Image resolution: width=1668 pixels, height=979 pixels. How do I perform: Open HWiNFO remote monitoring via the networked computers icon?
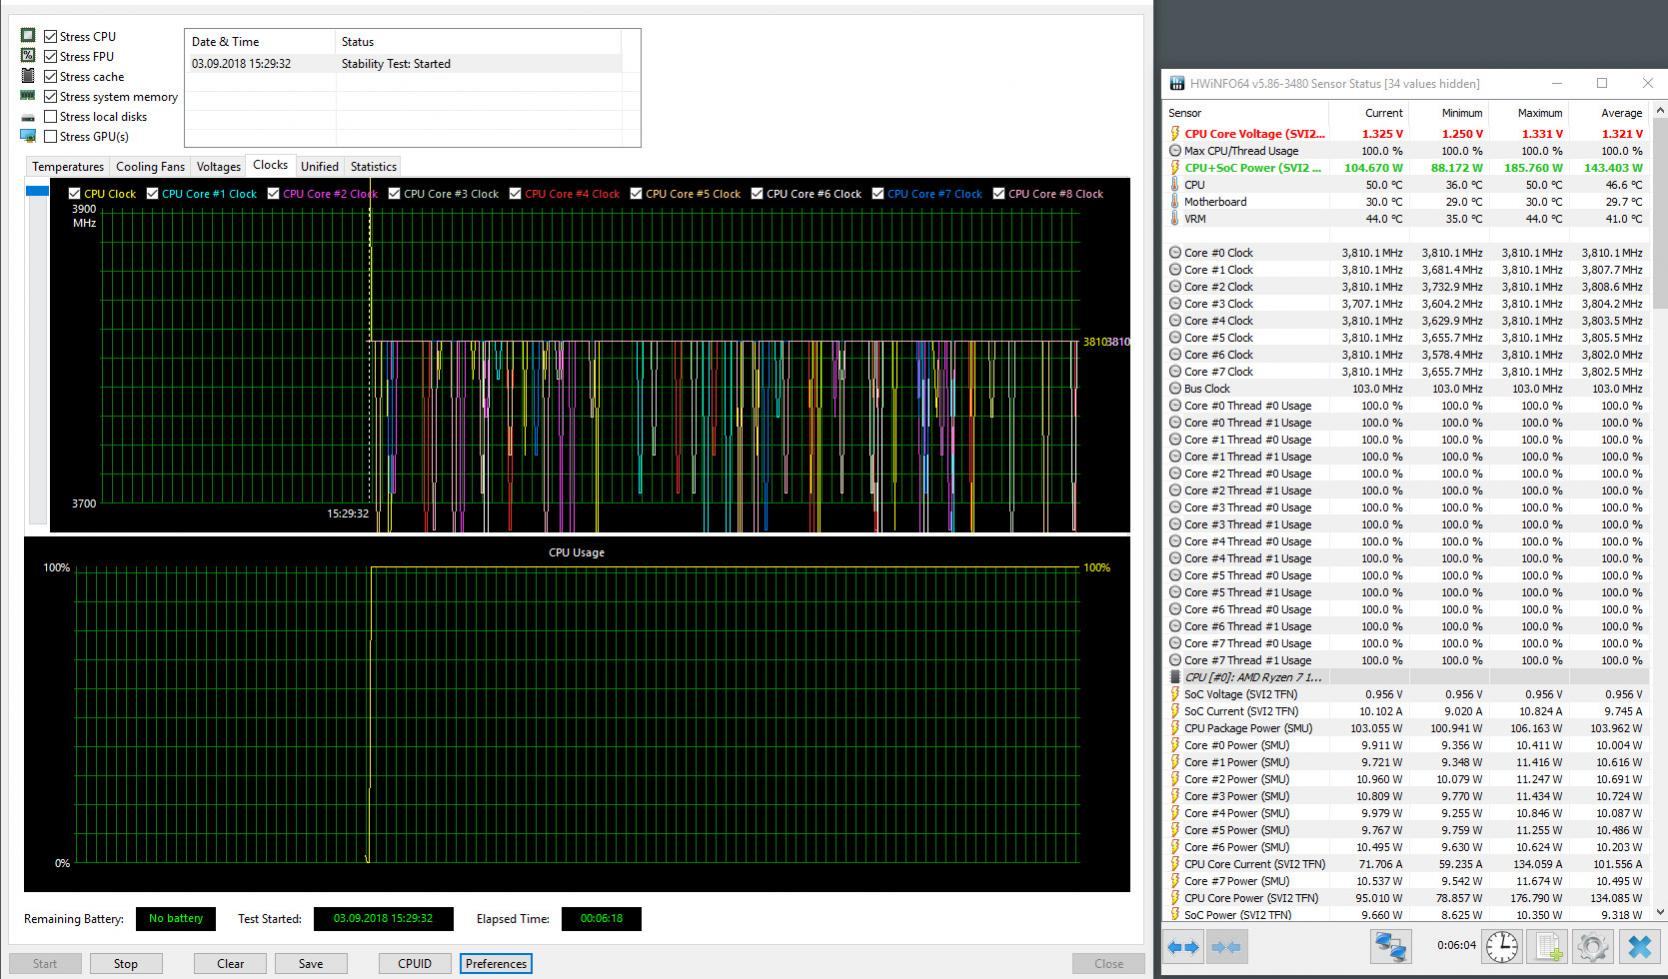pos(1390,946)
